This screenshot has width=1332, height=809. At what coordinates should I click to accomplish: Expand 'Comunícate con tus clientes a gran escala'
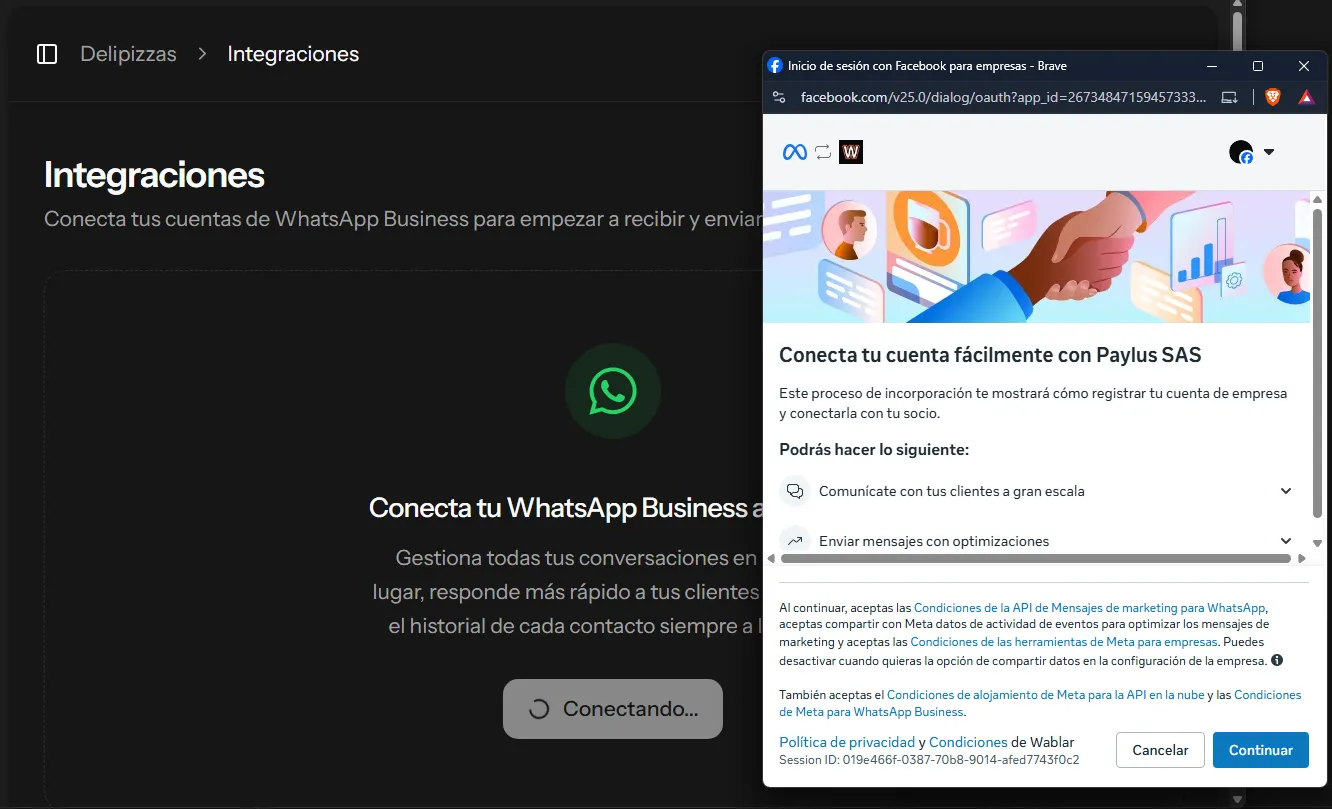(1036, 491)
